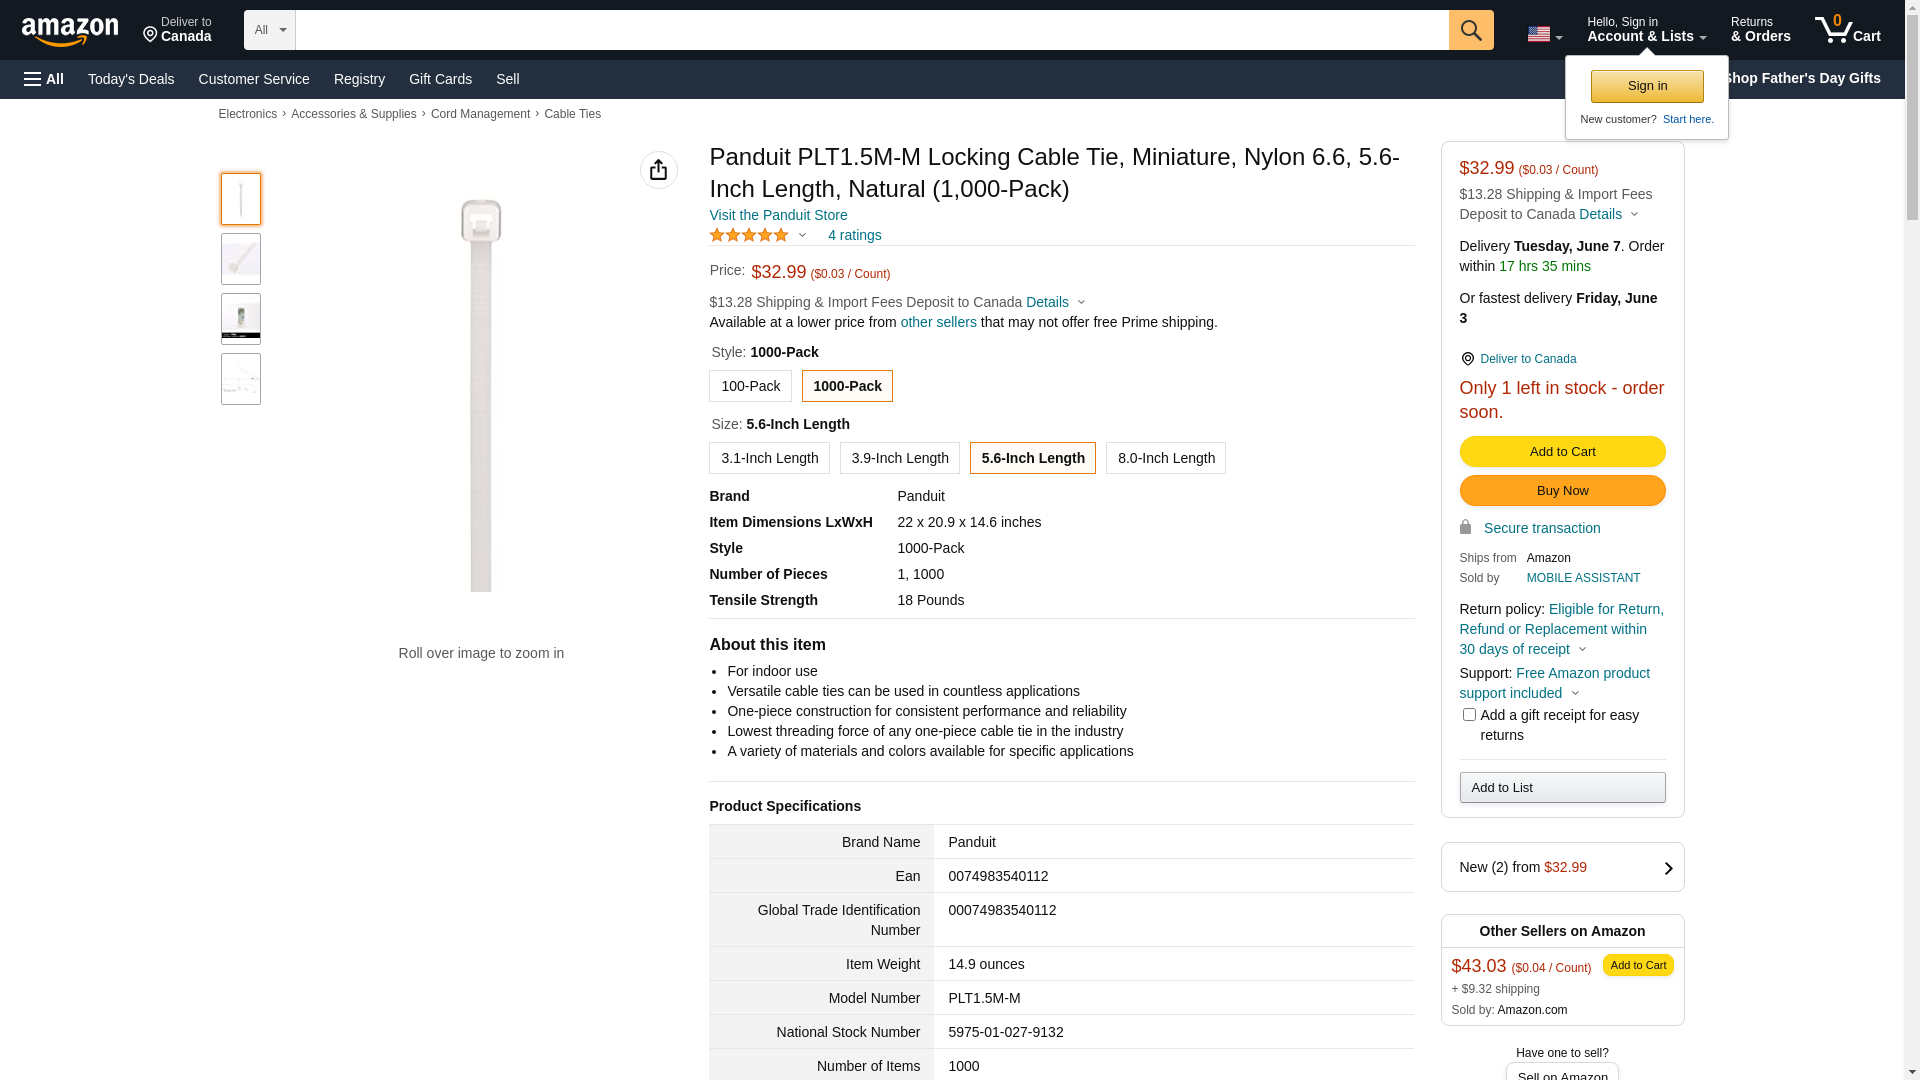The height and width of the screenshot is (1080, 1920).
Task: Open the All search category dropdown
Action: [269, 30]
